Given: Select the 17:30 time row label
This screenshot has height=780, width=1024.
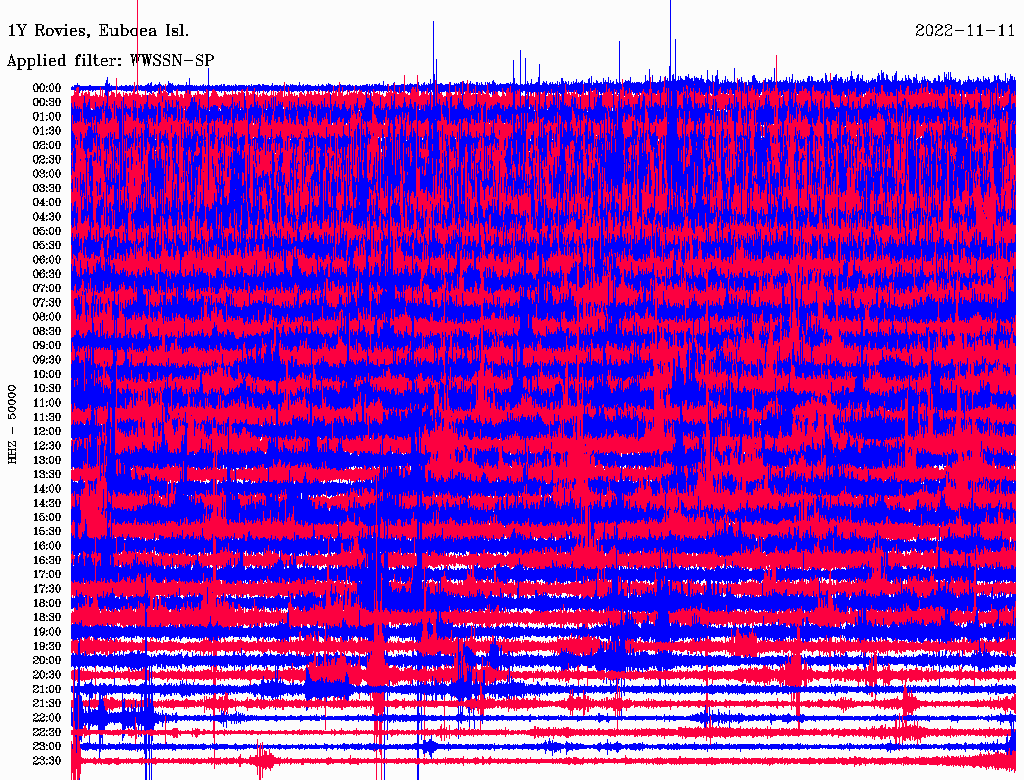Looking at the screenshot, I should pyautogui.click(x=47, y=589).
